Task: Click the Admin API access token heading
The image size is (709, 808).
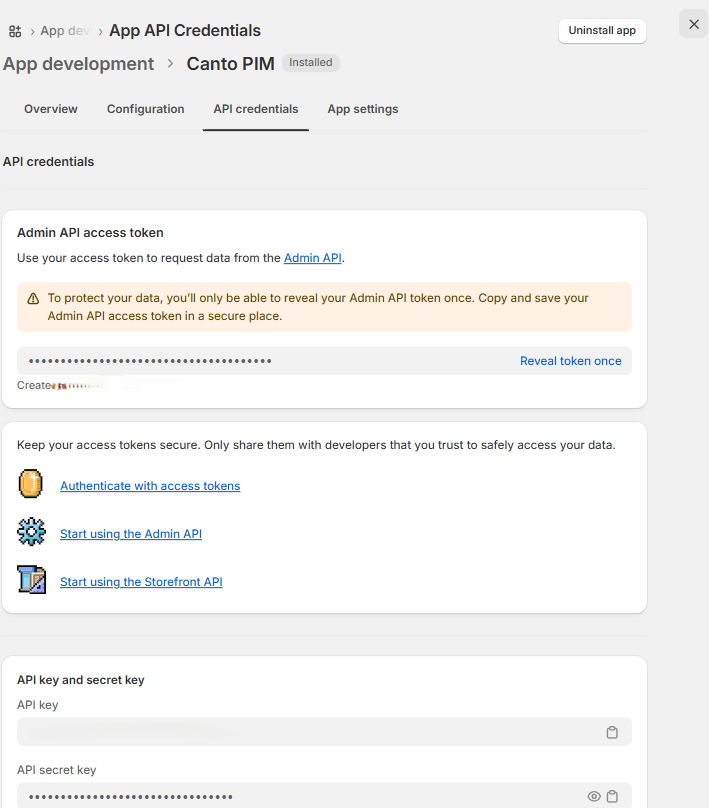Action: (90, 233)
